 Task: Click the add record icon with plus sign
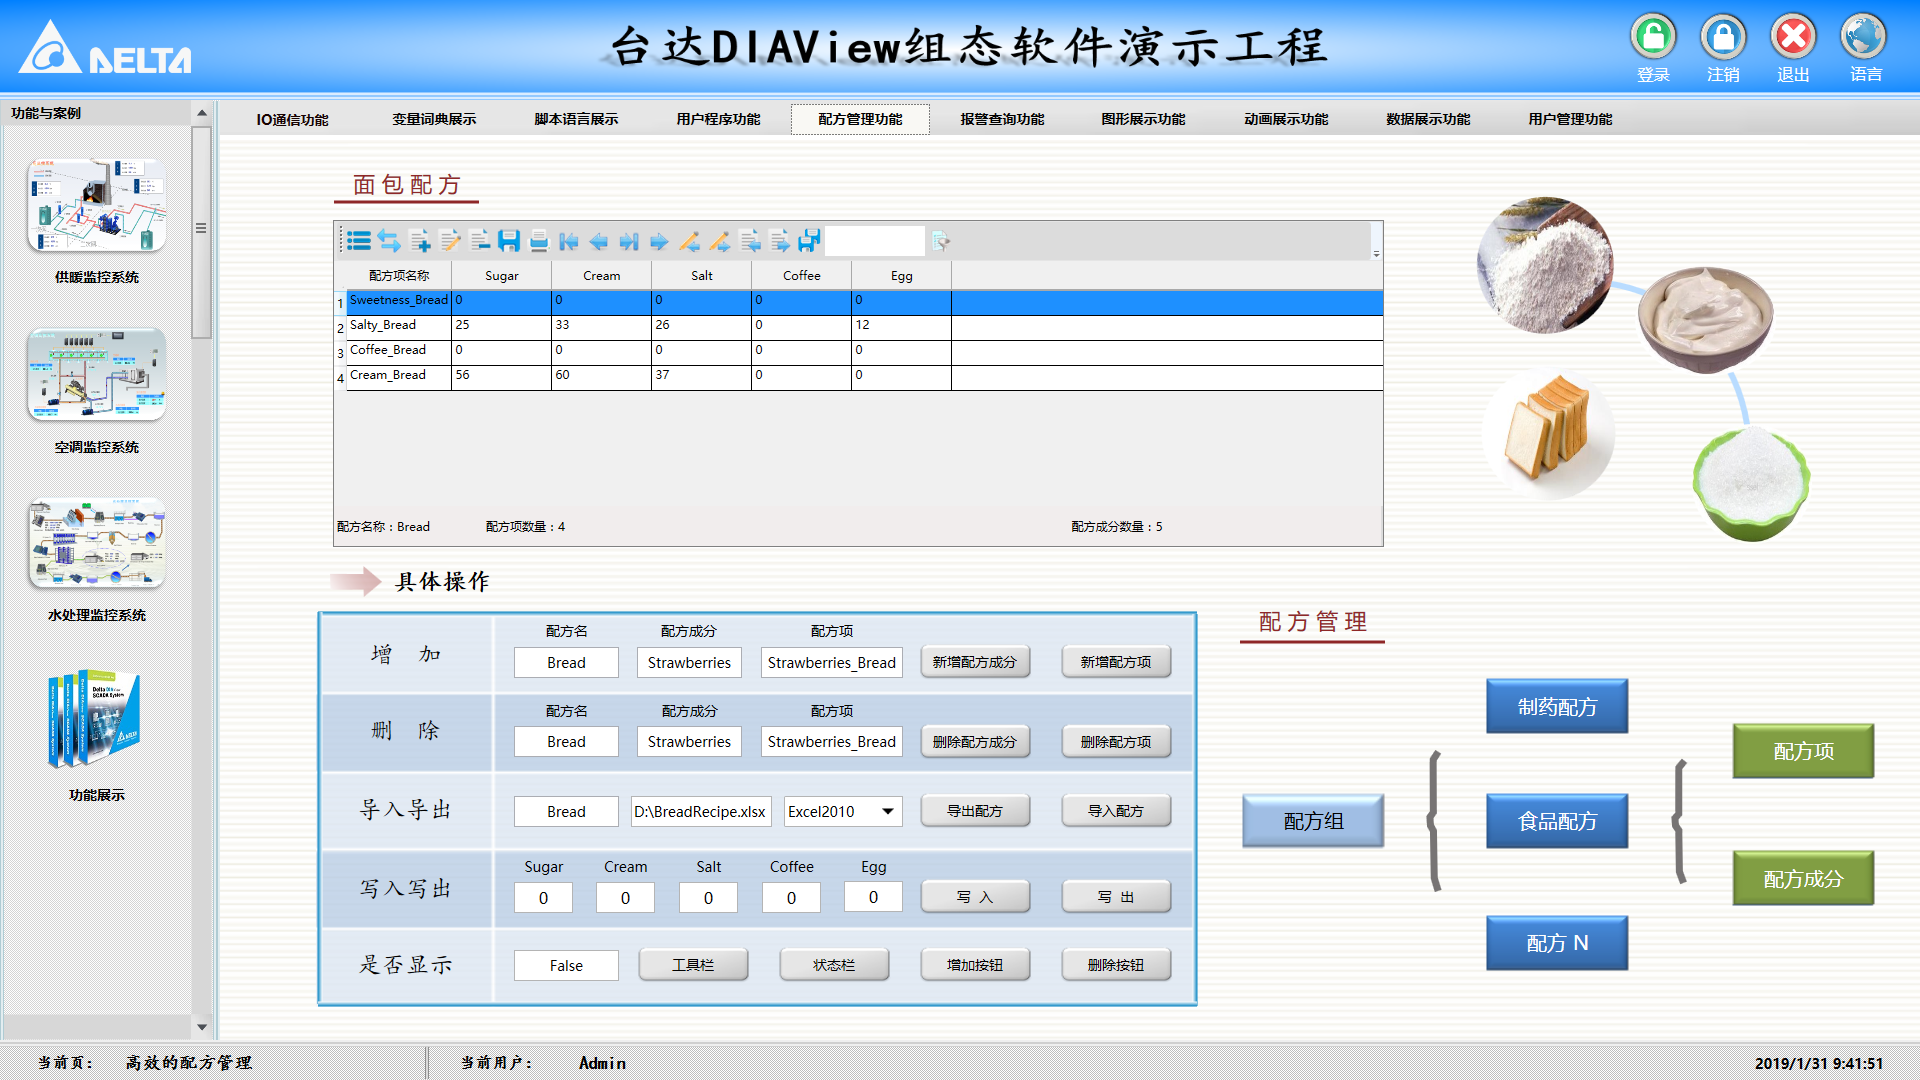(420, 241)
